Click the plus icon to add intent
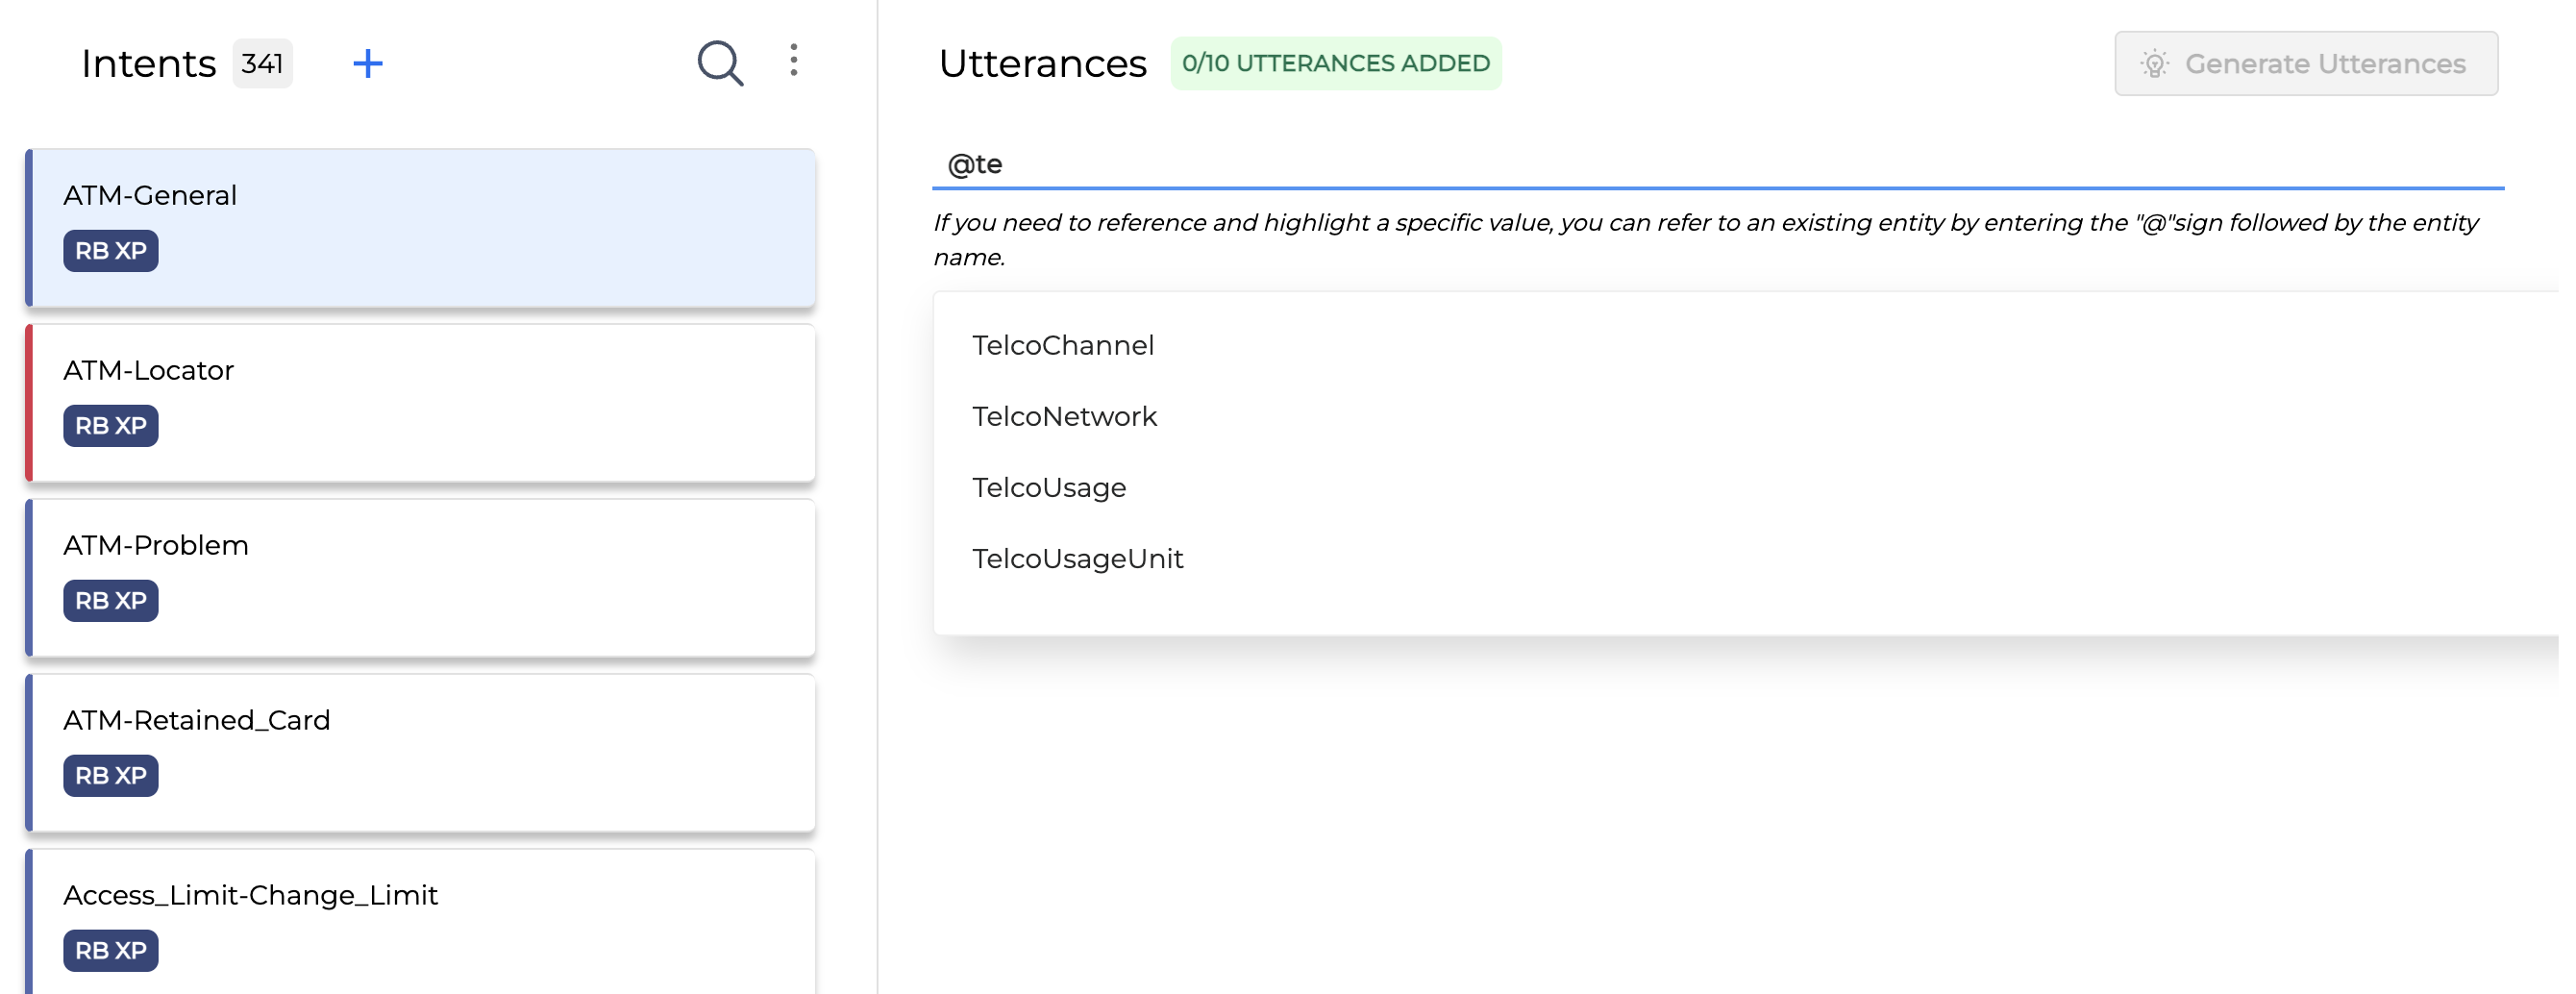Image resolution: width=2576 pixels, height=994 pixels. tap(368, 64)
